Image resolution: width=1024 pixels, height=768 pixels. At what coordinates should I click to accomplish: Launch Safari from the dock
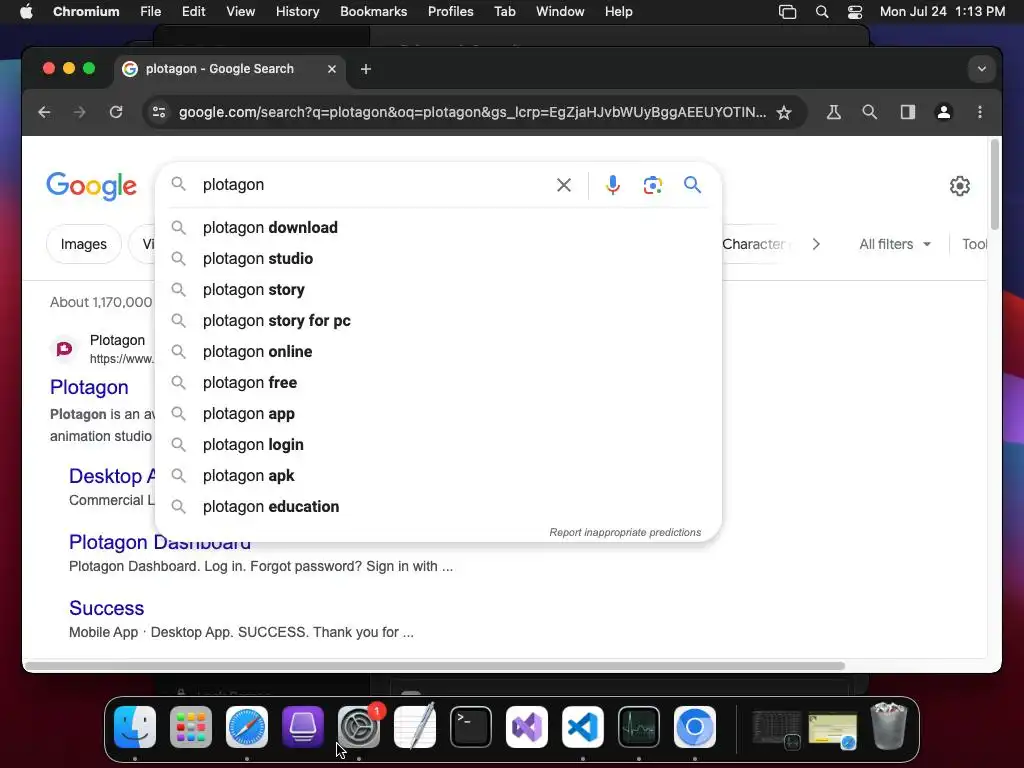click(247, 727)
